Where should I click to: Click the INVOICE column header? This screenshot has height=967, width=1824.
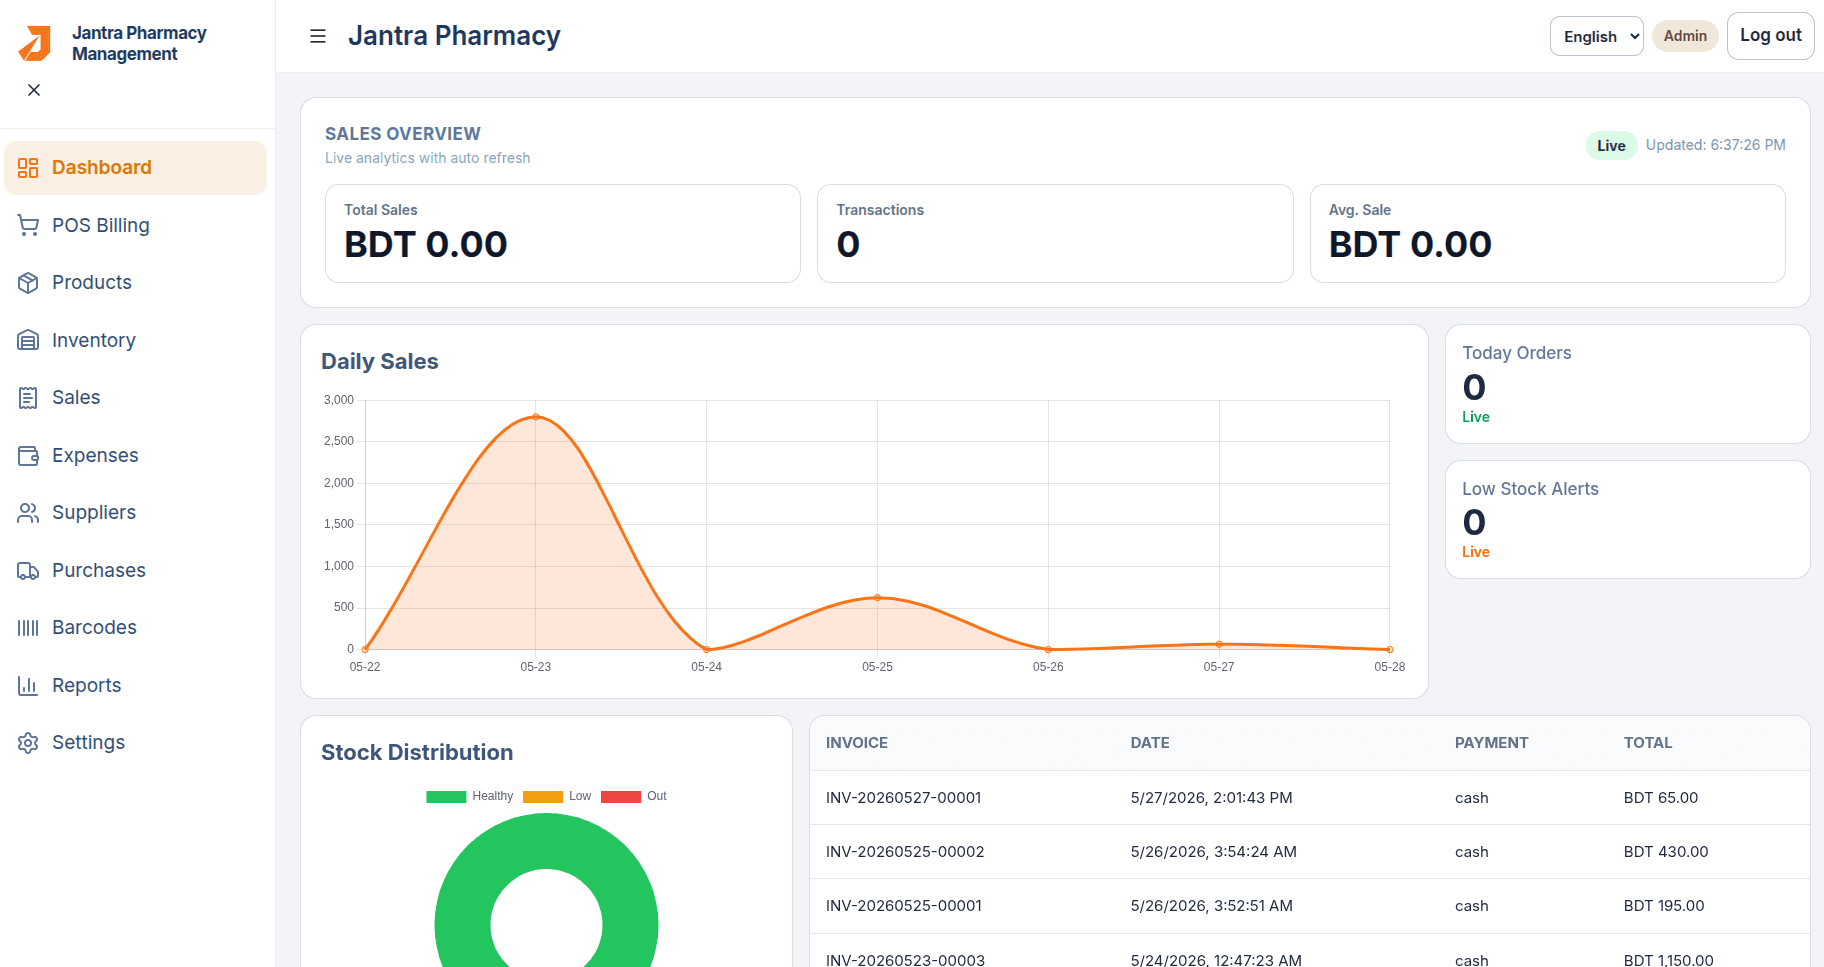pos(857,743)
